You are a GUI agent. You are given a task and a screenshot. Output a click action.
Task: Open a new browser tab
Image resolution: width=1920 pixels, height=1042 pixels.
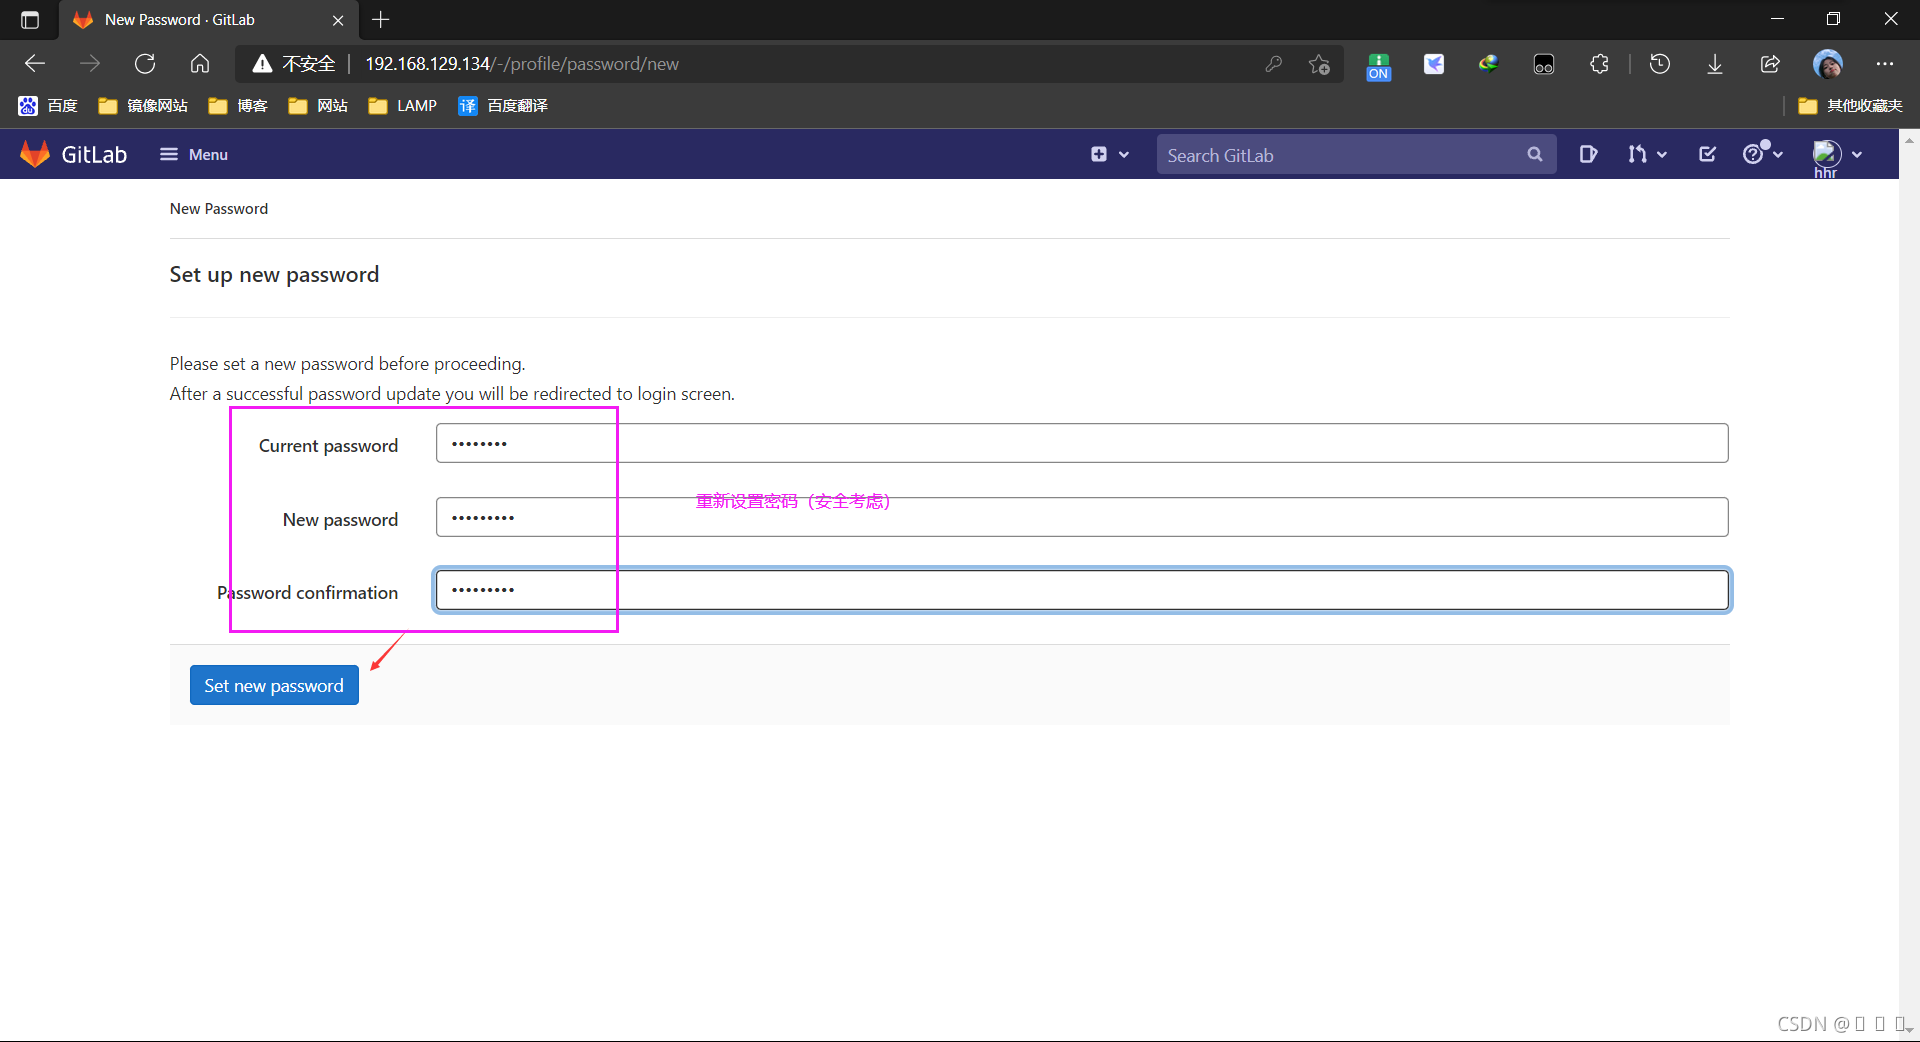tap(381, 19)
